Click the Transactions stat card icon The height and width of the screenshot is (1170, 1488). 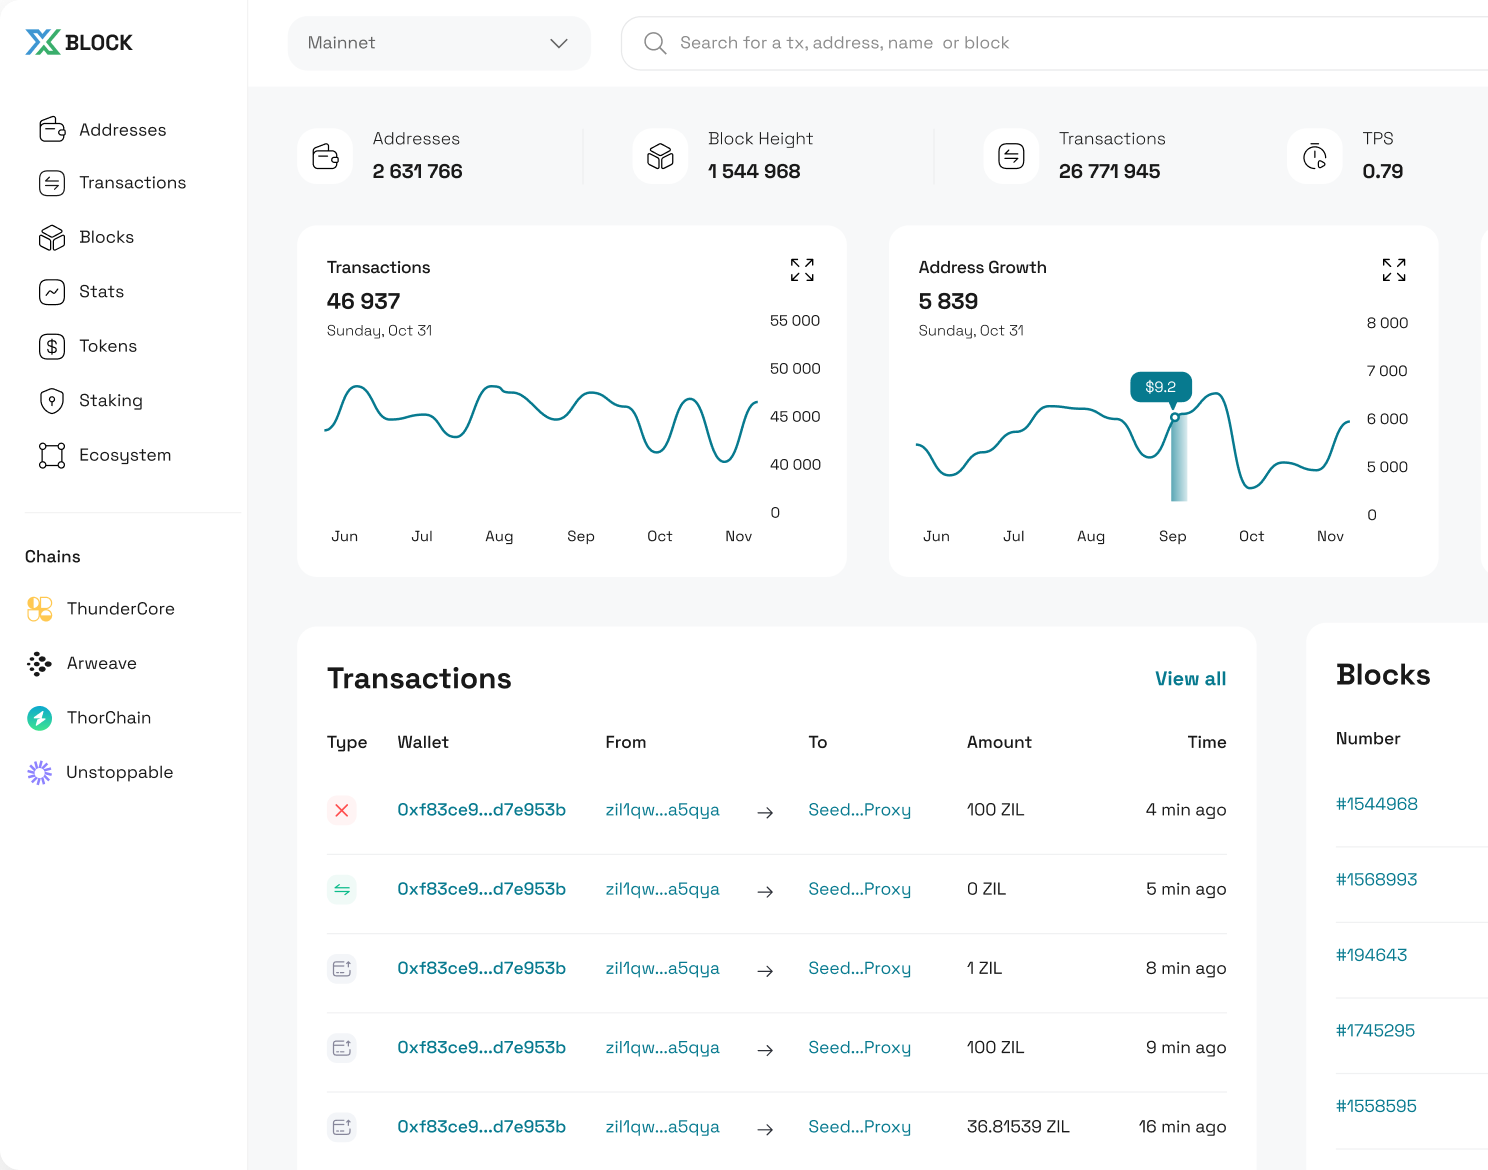pos(1011,156)
